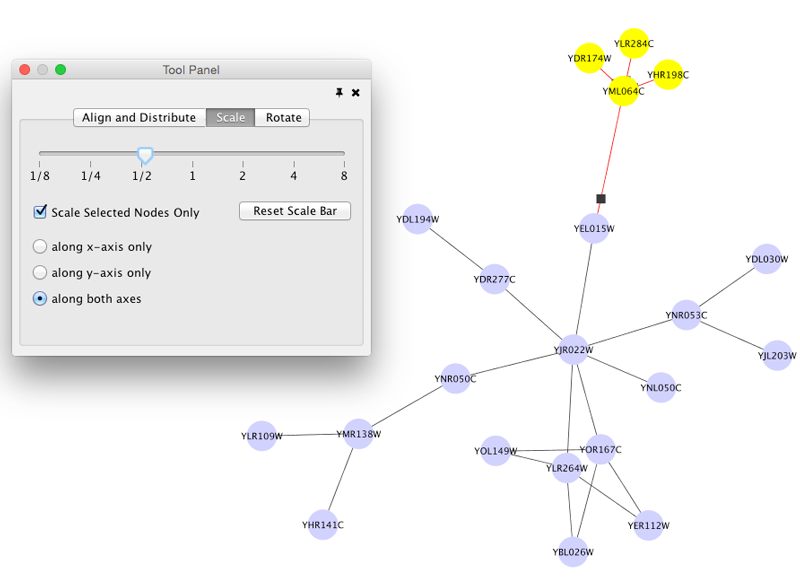Open the Rotate tab
Image resolution: width=800 pixels, height=586 pixels.
coord(283,118)
